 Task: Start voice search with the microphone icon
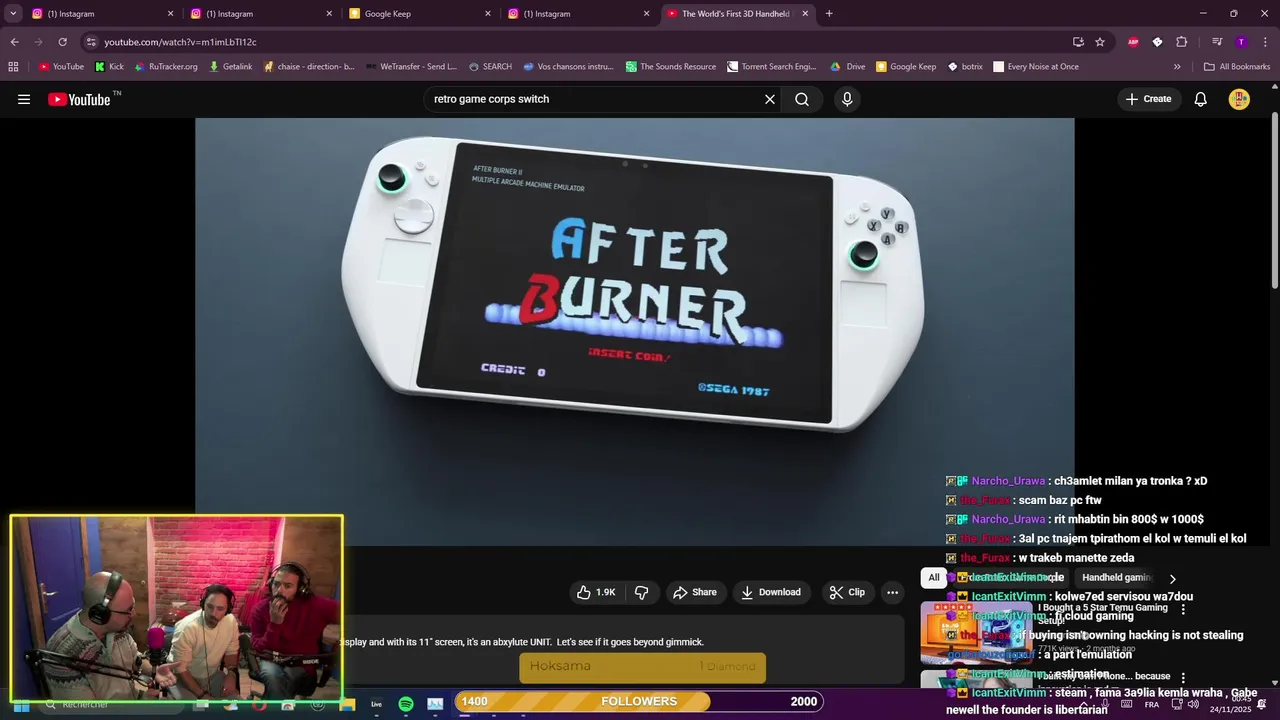point(847,99)
